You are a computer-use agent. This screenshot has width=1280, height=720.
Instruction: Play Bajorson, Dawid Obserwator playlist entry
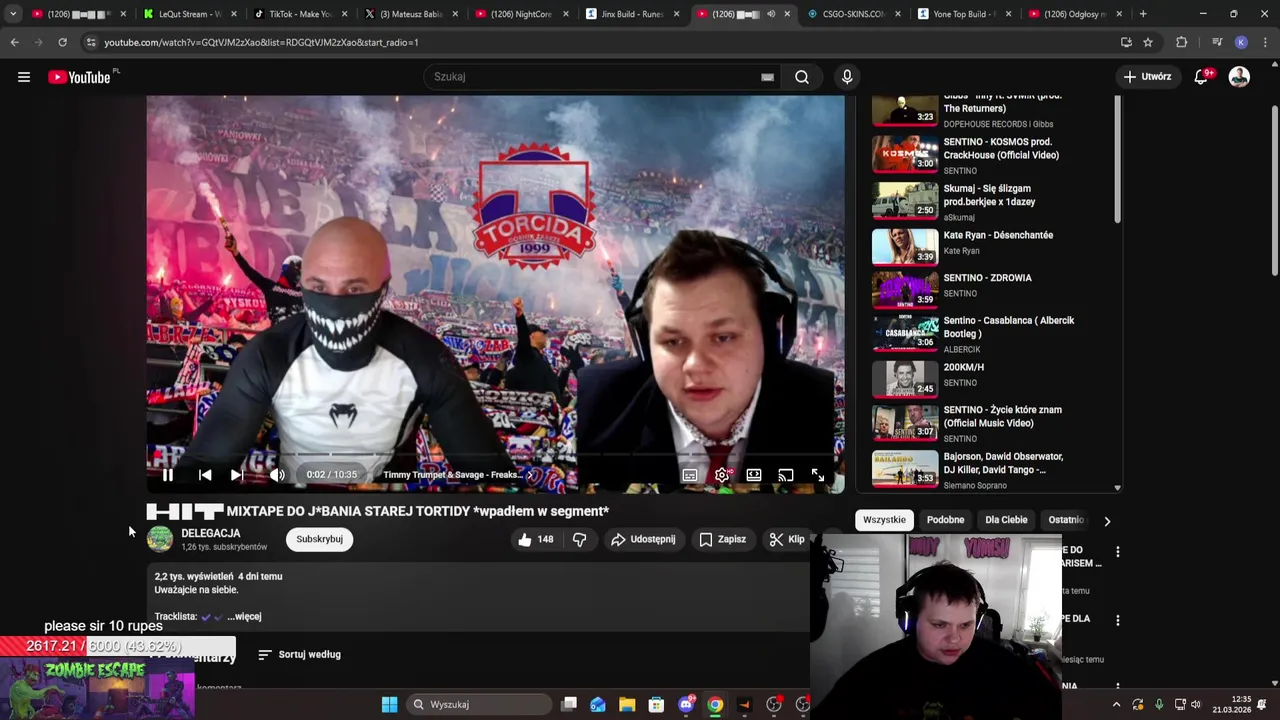coord(990,470)
